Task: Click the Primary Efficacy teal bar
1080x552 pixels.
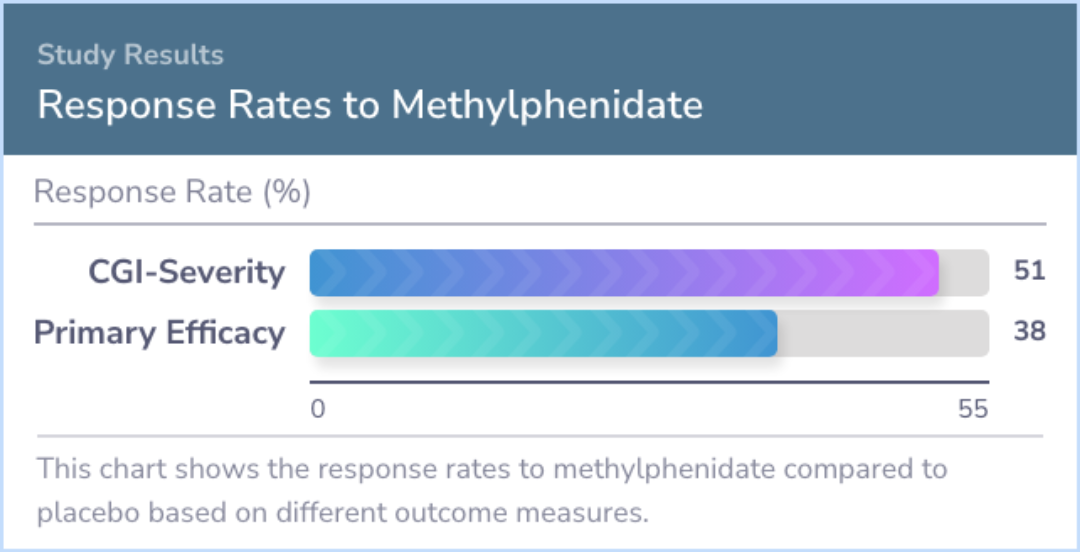Action: pyautogui.click(x=543, y=334)
